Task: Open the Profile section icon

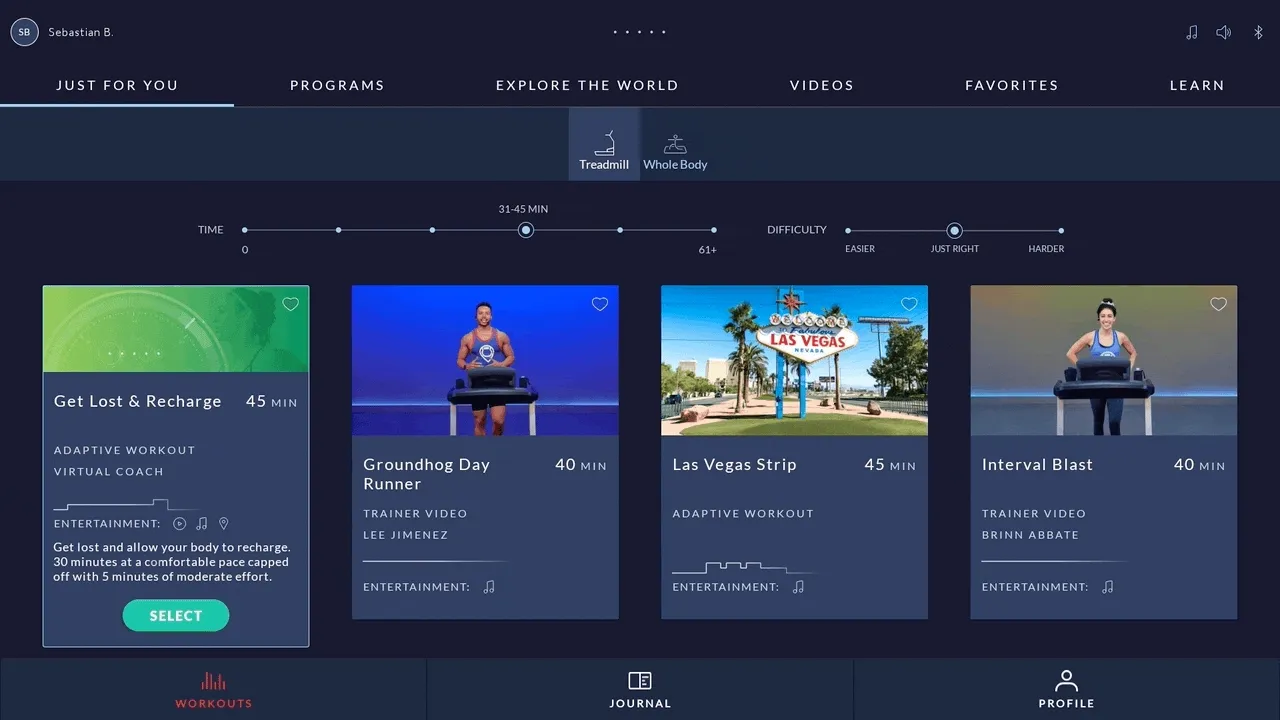Action: click(1066, 682)
